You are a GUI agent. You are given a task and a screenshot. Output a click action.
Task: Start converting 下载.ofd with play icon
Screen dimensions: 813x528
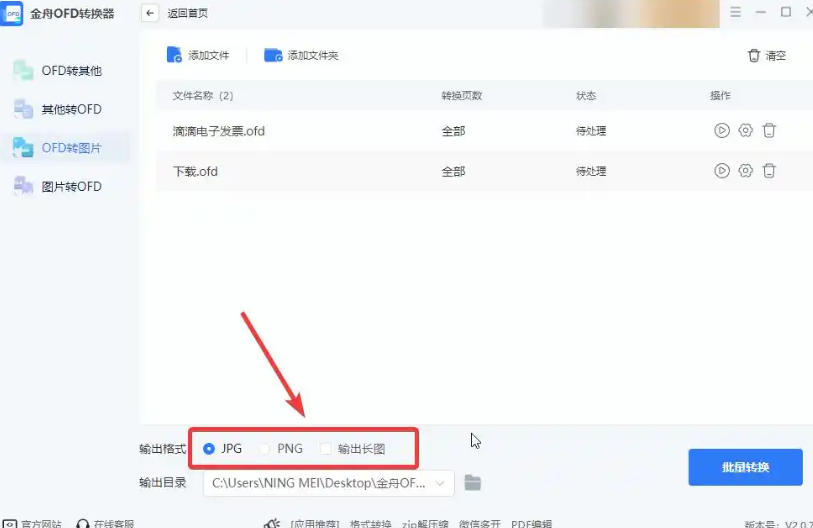point(722,171)
